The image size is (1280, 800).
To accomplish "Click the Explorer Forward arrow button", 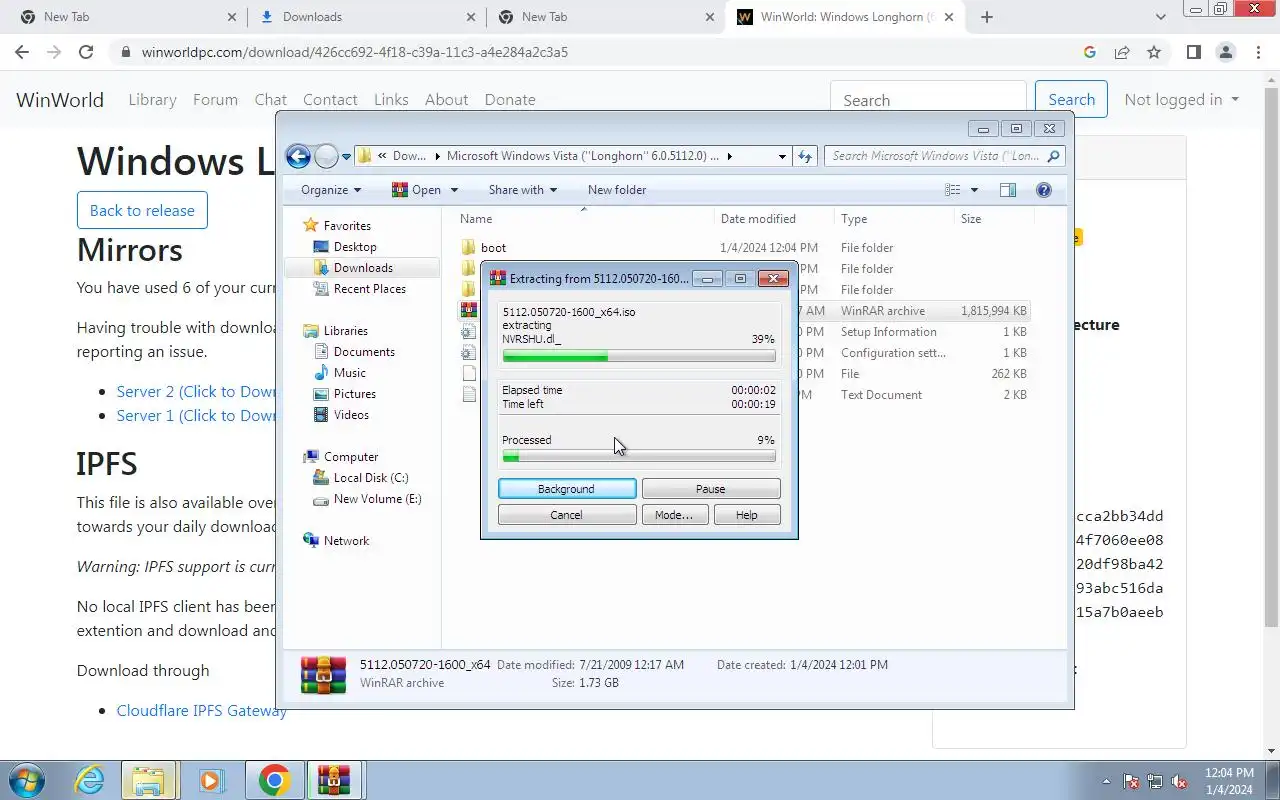I will [x=326, y=156].
